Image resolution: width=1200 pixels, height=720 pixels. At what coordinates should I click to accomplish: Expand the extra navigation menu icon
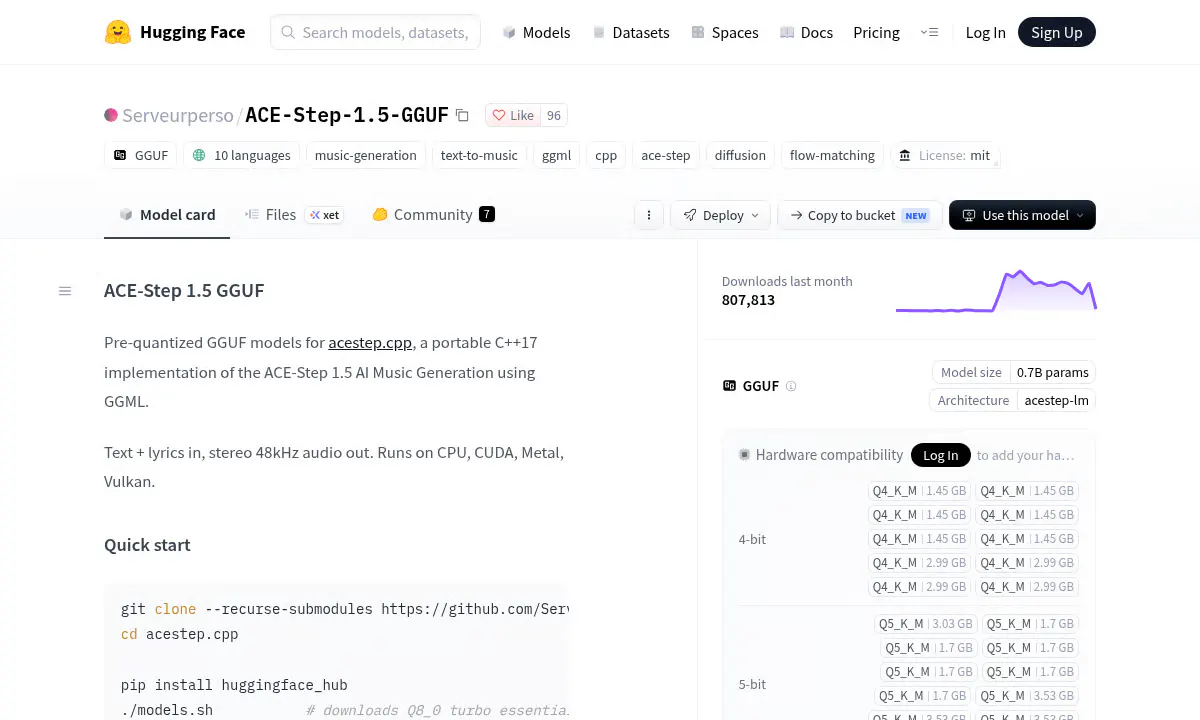click(929, 32)
